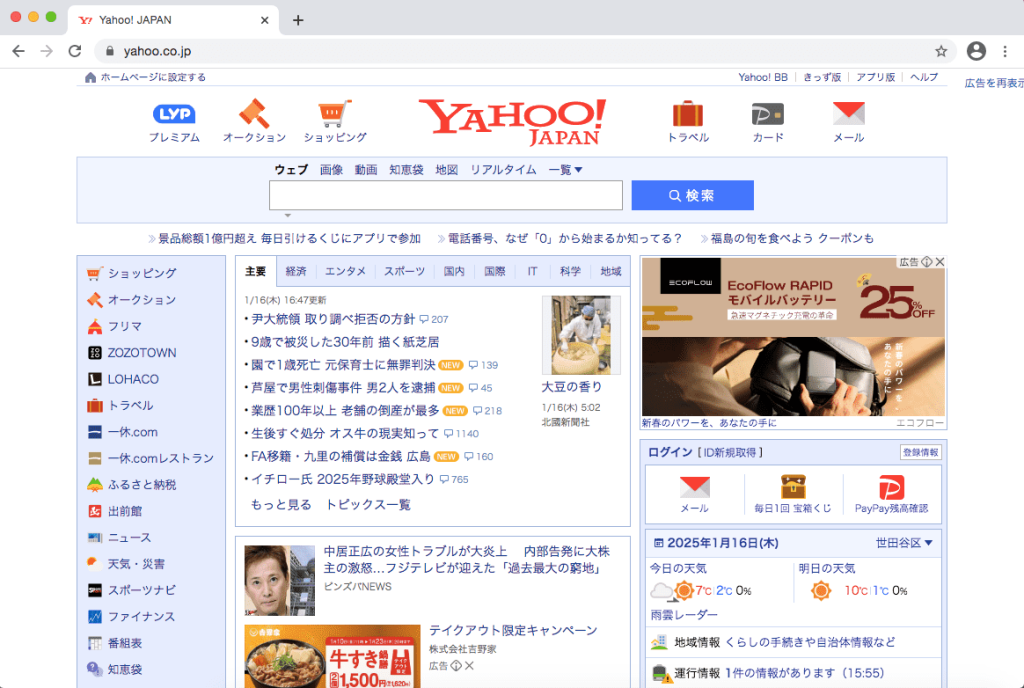Open the Mail envelope icon in header
The height and width of the screenshot is (688, 1024).
pos(848,114)
